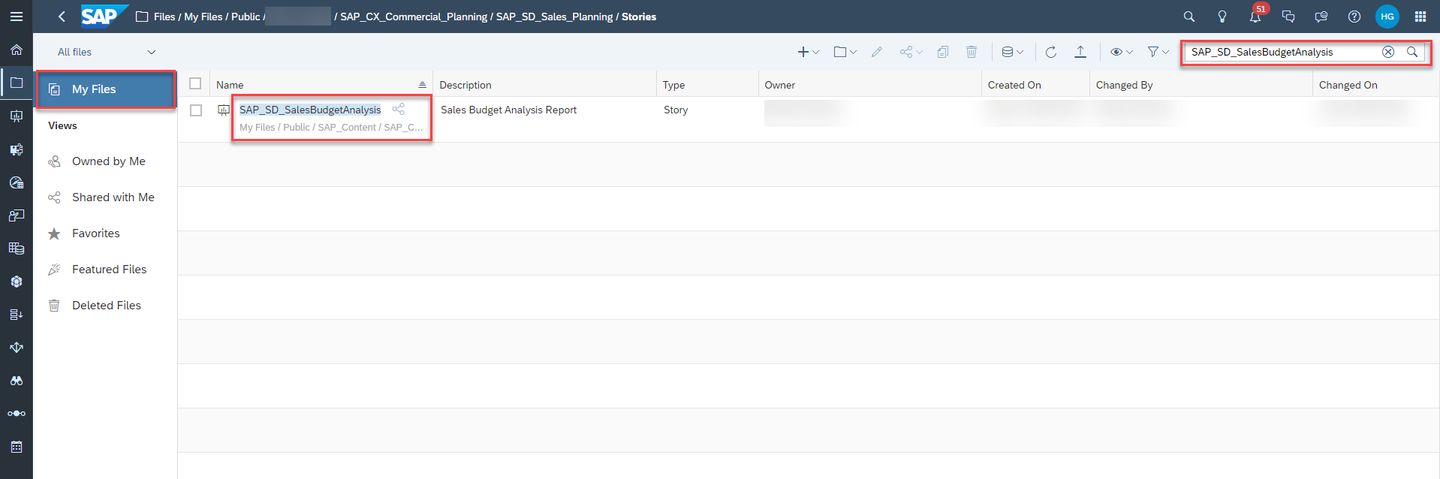The width and height of the screenshot is (1440, 479).
Task: Show files Owned by Me
Action: (108, 161)
